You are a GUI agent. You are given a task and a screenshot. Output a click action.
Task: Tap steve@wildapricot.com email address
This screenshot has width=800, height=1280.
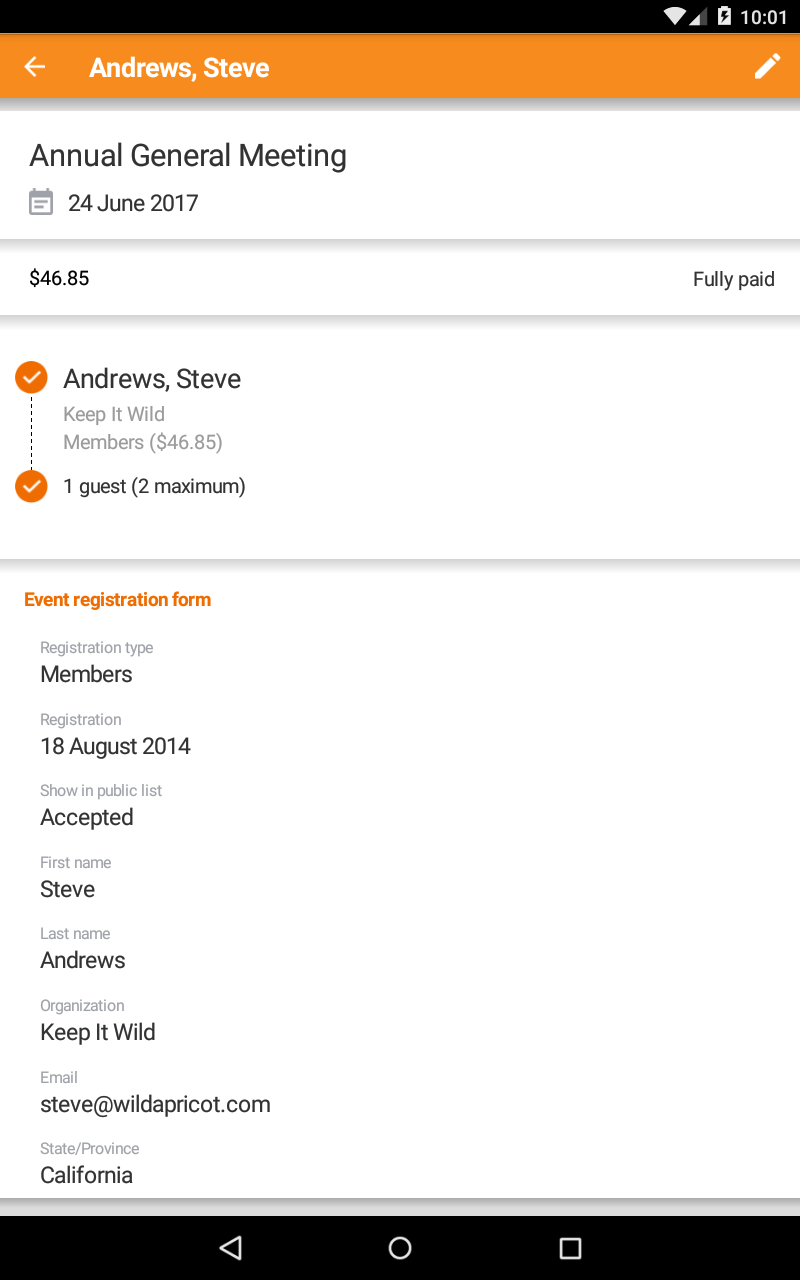pos(155,1104)
